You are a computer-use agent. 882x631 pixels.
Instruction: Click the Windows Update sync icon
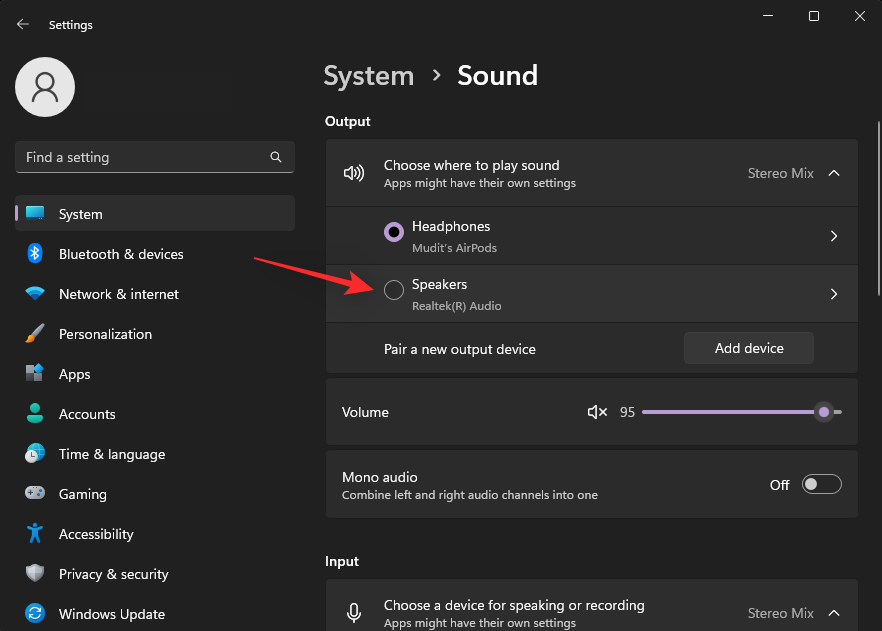(35, 614)
